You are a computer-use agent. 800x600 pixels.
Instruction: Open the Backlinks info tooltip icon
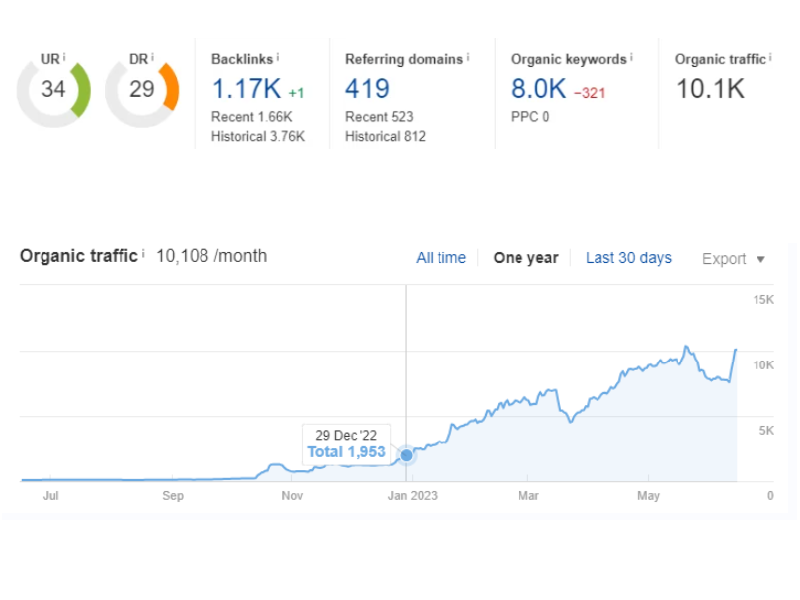coord(278,57)
